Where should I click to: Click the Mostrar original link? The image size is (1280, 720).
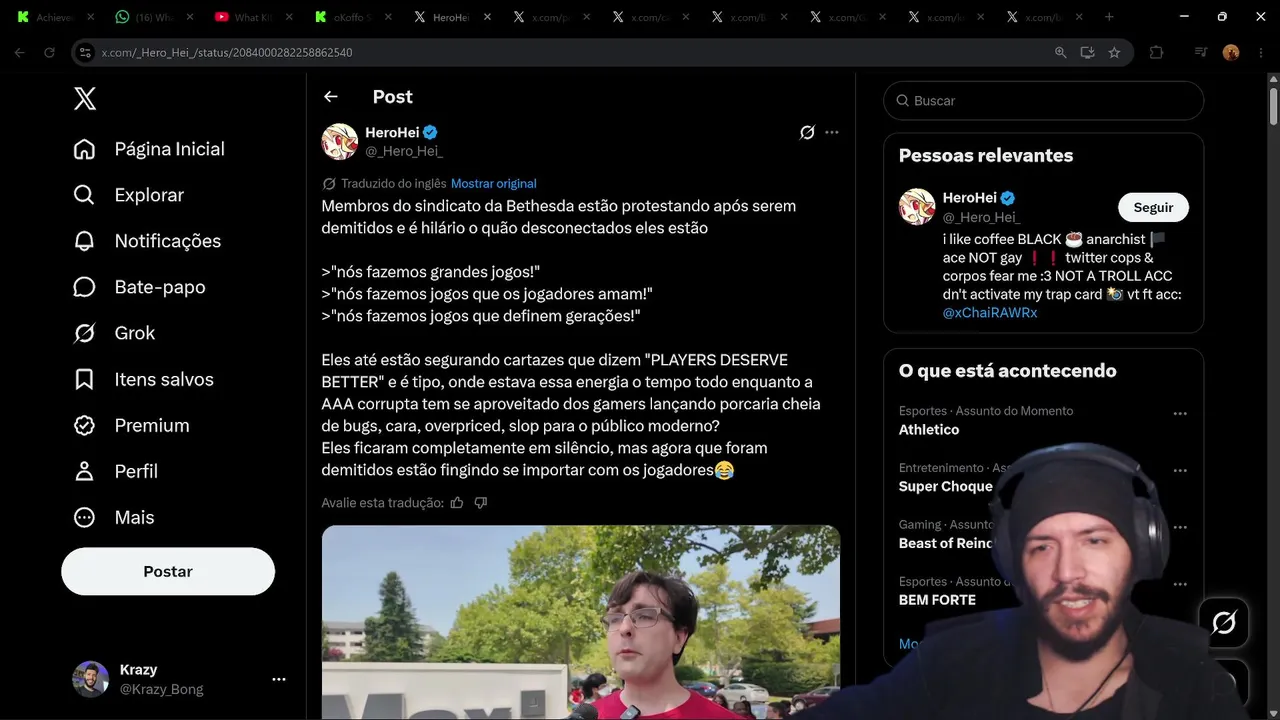[x=493, y=184]
